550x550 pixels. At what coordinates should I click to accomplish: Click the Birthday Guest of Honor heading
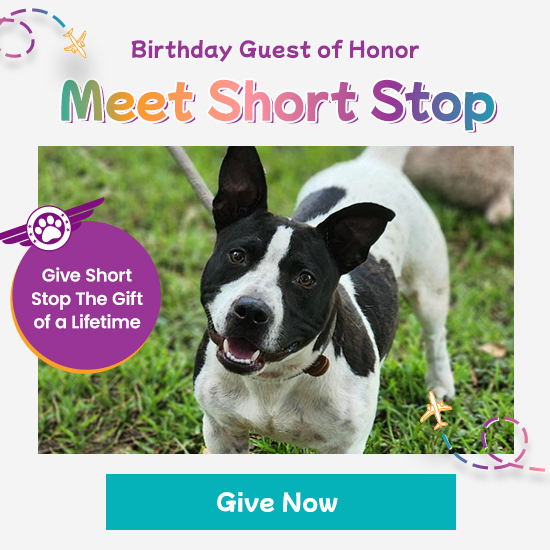click(x=275, y=49)
